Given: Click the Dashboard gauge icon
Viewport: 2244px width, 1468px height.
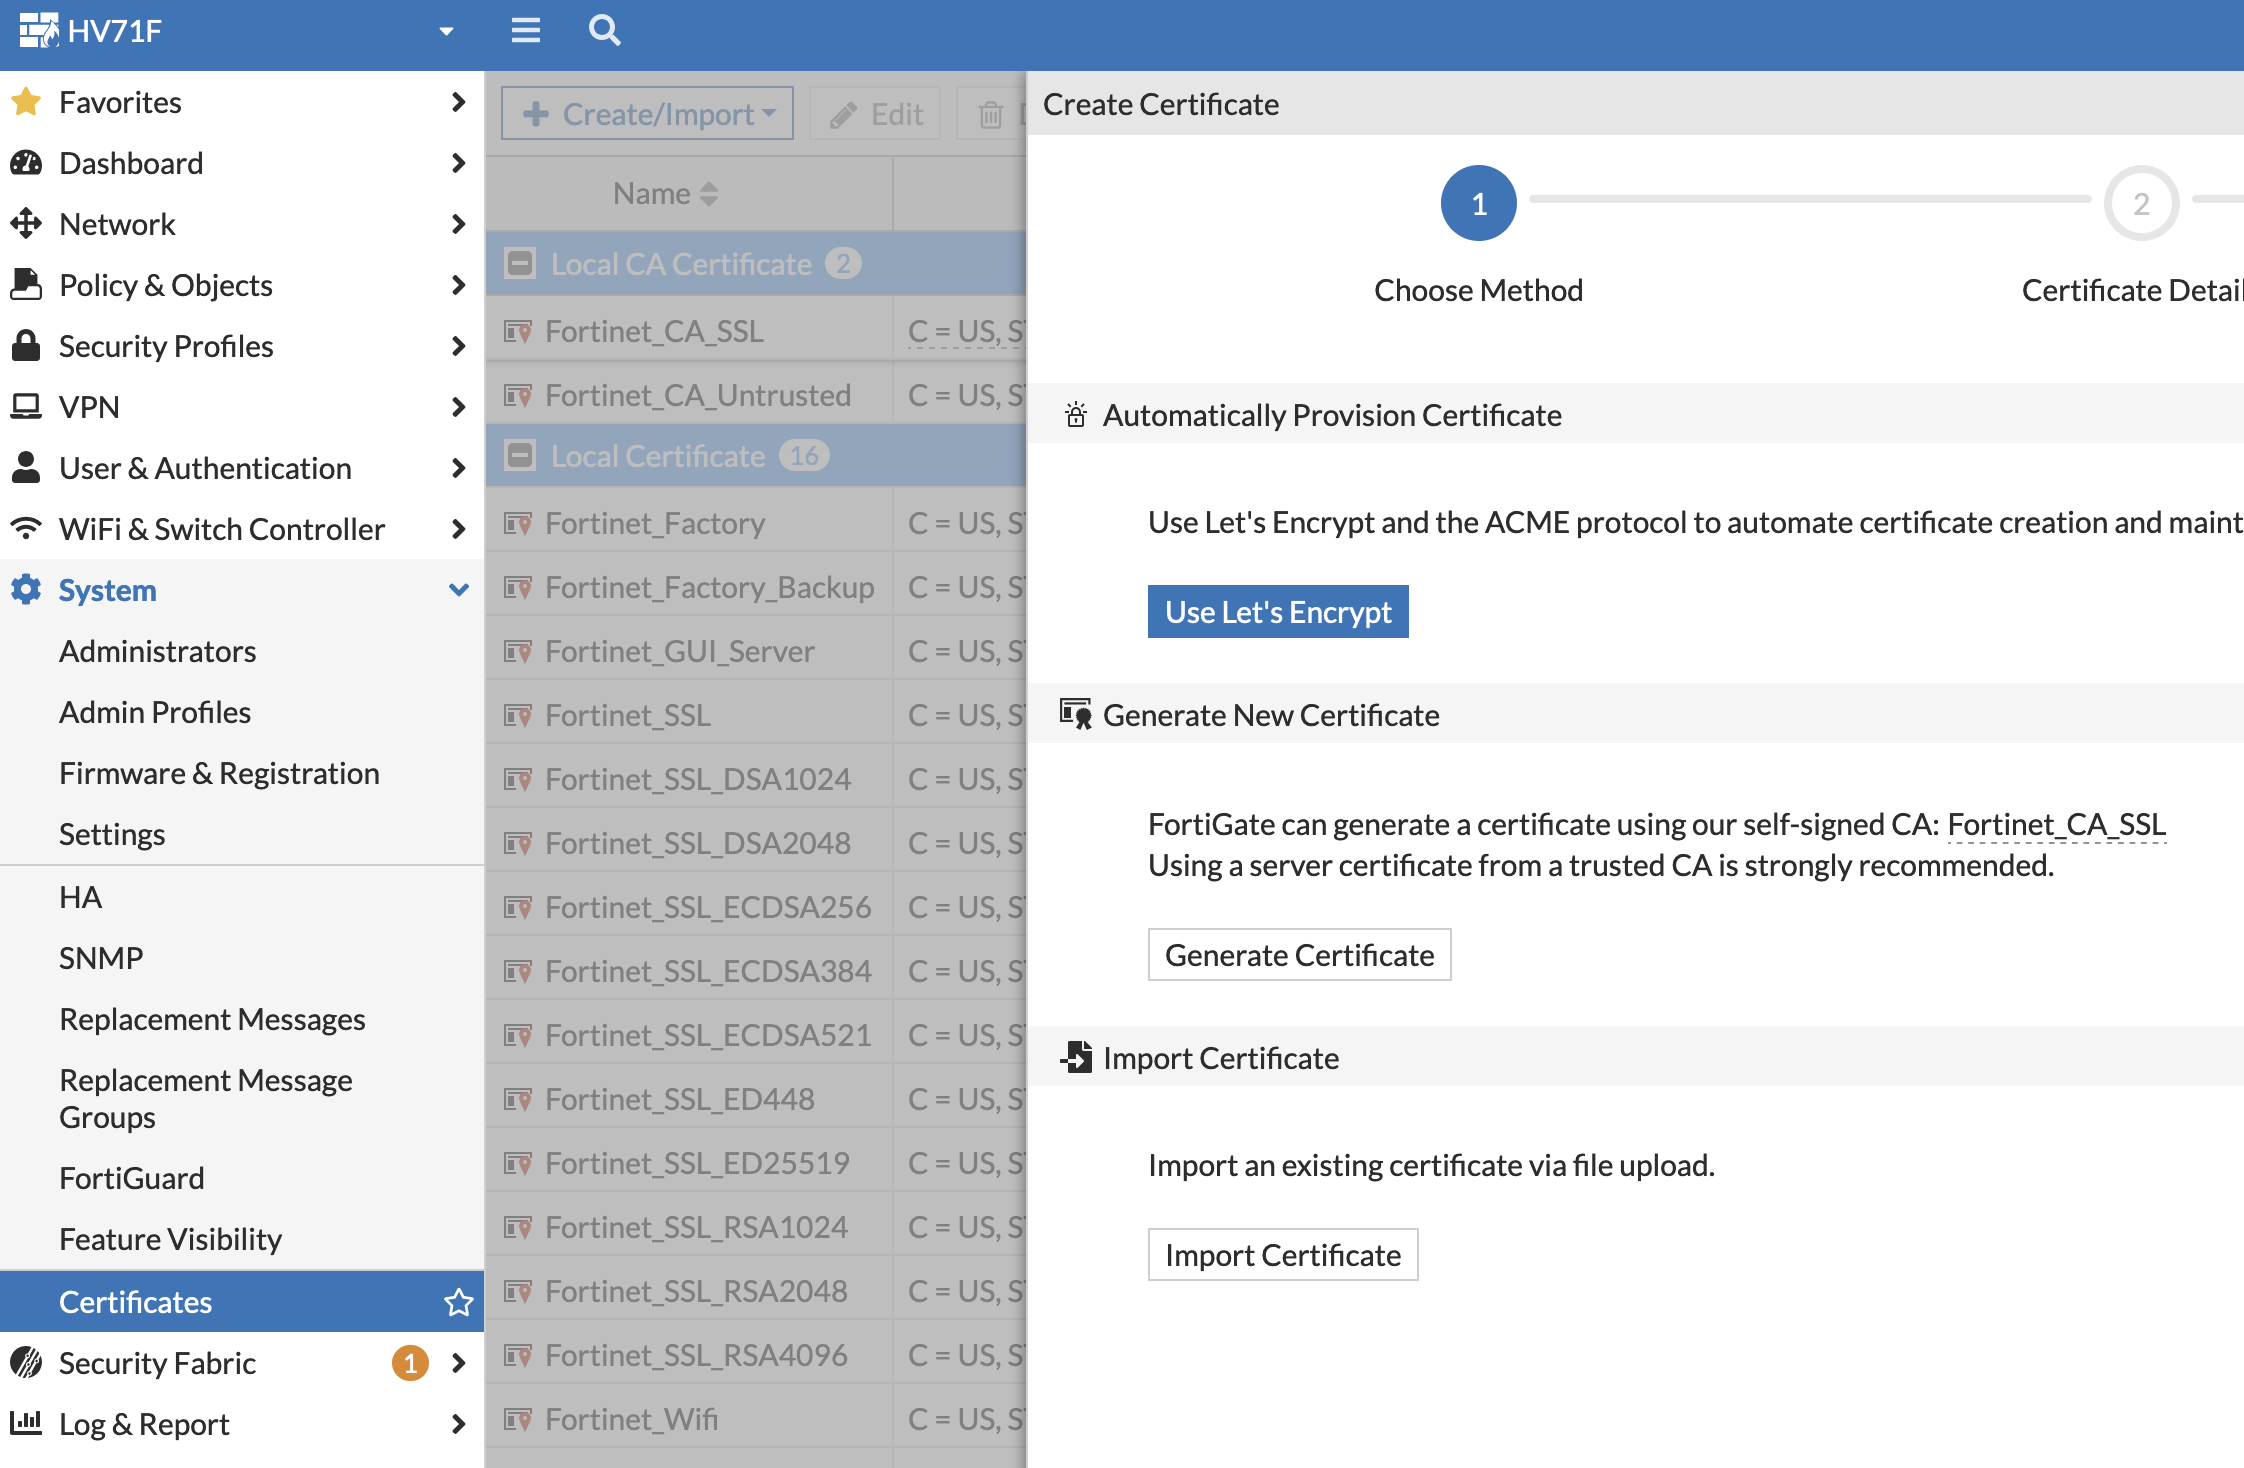Looking at the screenshot, I should (26, 163).
